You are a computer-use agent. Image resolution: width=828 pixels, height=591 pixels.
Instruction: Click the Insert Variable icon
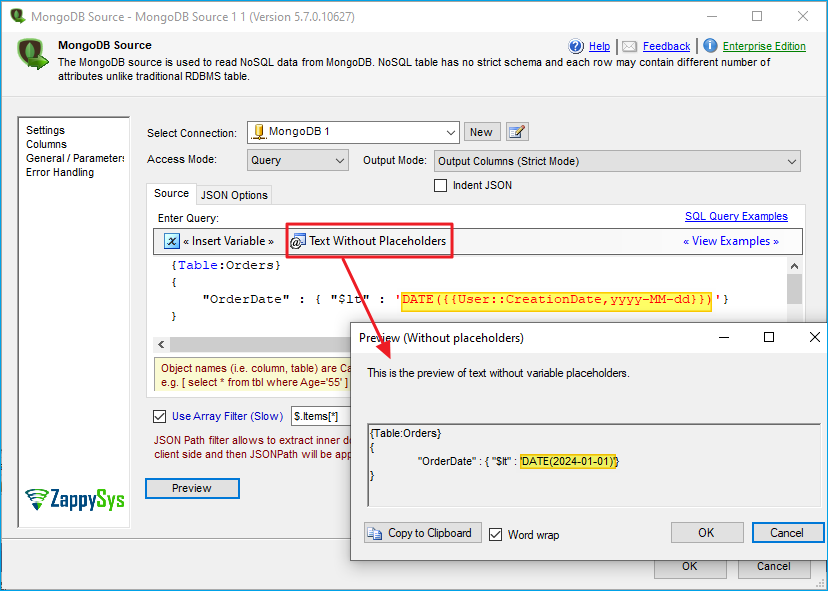tap(172, 241)
